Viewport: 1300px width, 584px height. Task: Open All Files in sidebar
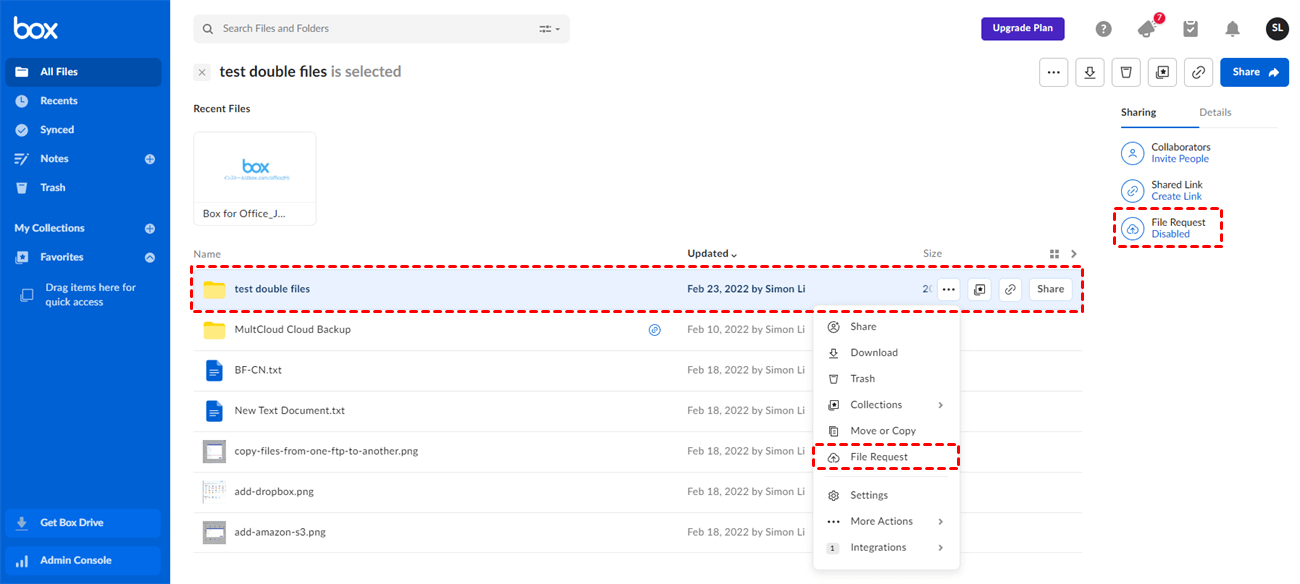click(x=83, y=72)
